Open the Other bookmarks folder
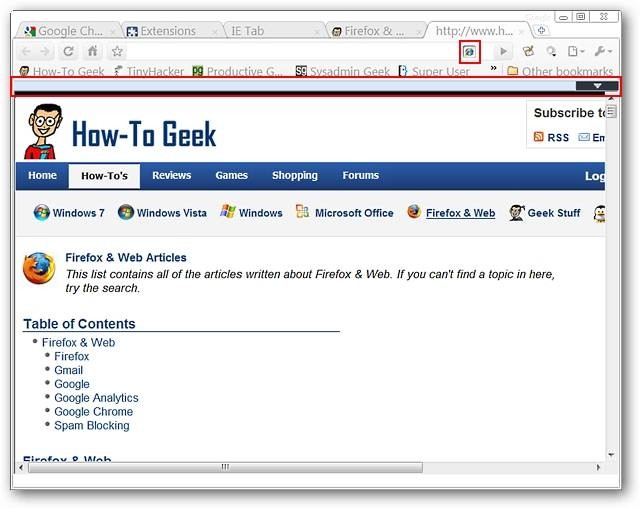The height and width of the screenshot is (508, 640). tap(560, 71)
